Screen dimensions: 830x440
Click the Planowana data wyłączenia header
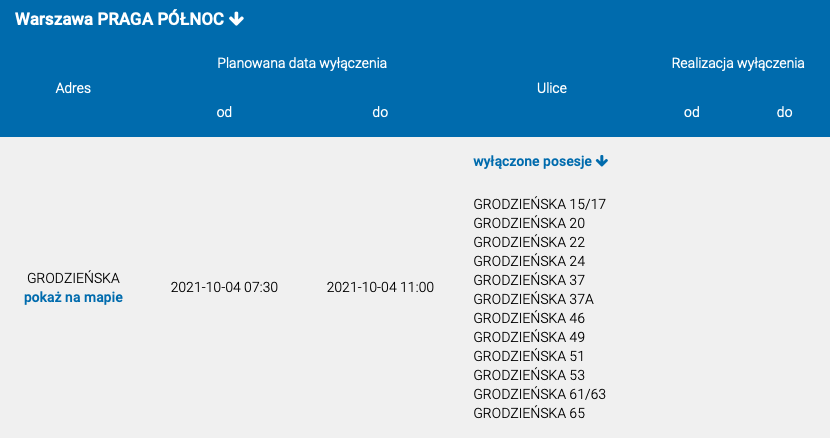pyautogui.click(x=302, y=64)
